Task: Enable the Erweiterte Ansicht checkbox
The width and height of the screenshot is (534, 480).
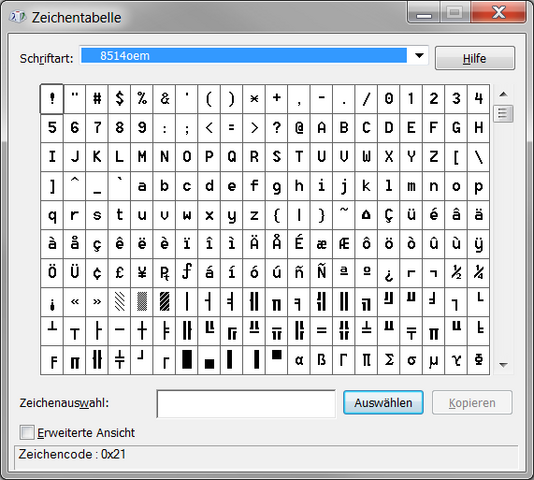Action: tap(27, 433)
